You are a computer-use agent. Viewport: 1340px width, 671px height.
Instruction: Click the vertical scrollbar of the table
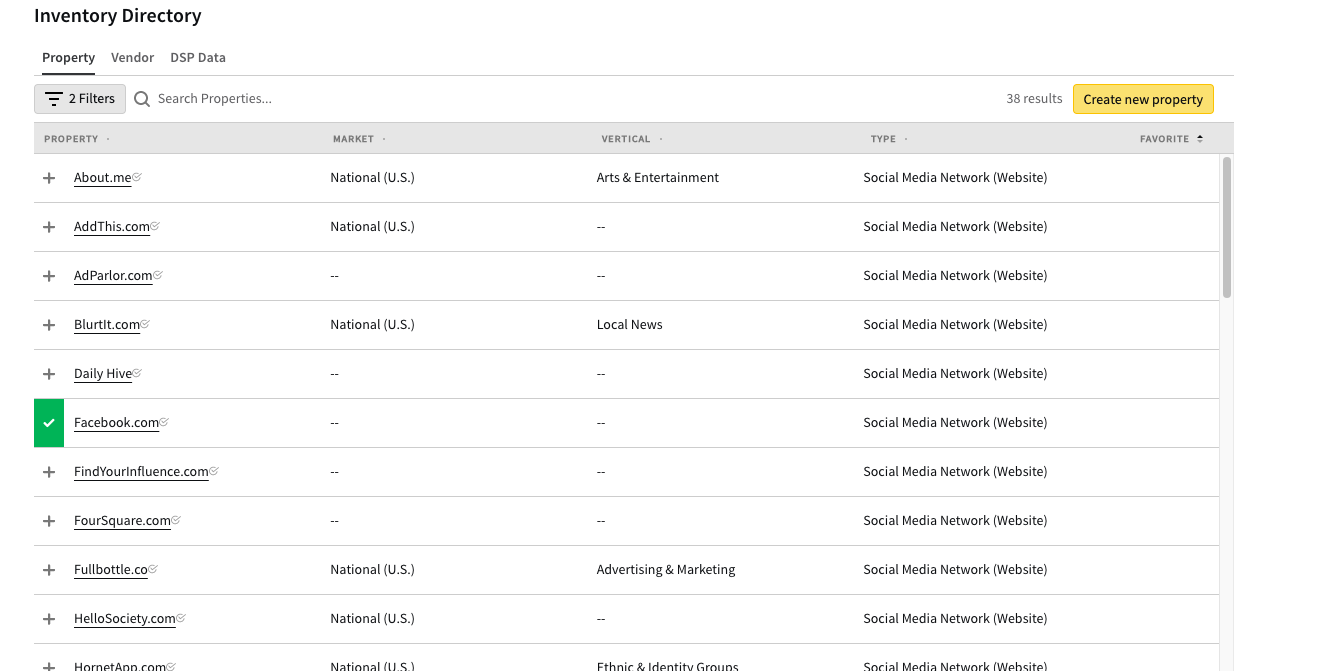1227,227
